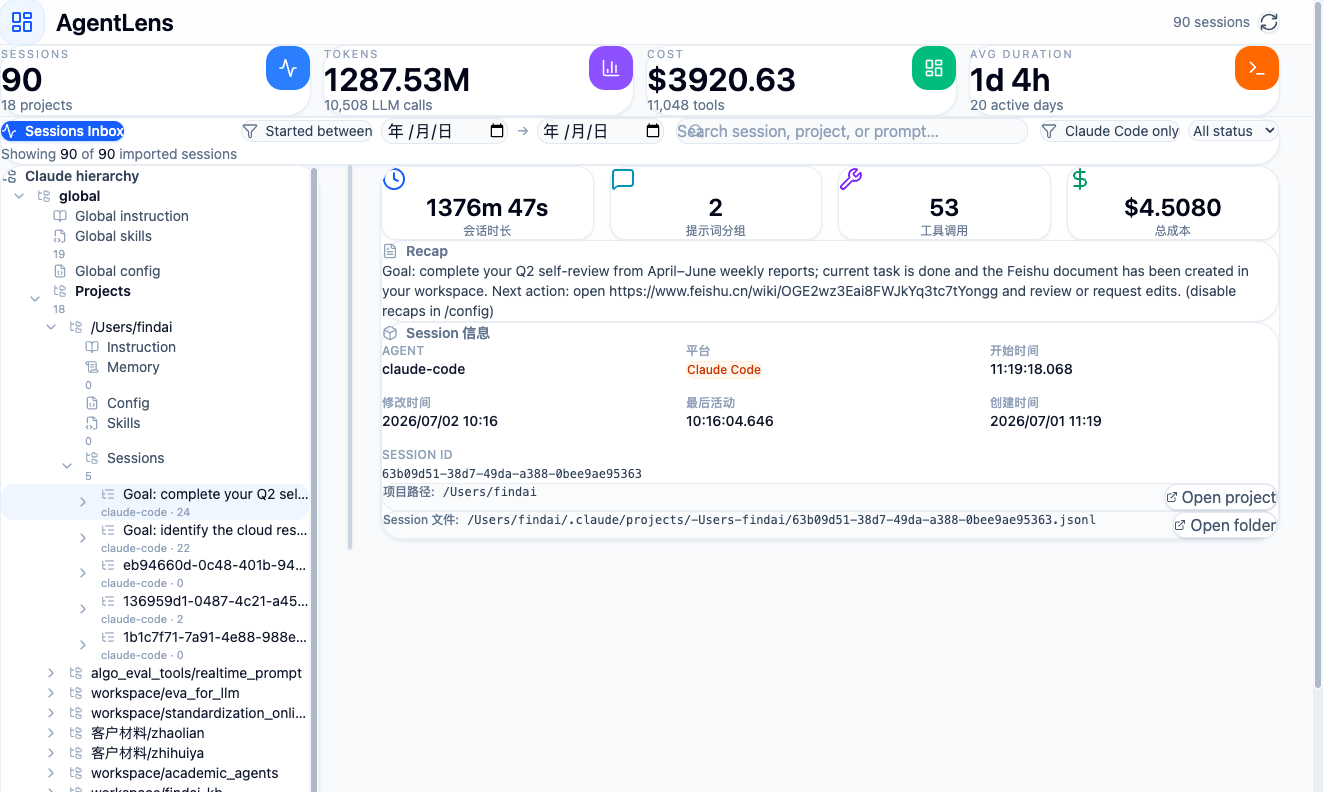This screenshot has height=792, width=1323.
Task: Open the All status dropdown
Action: click(x=1234, y=131)
